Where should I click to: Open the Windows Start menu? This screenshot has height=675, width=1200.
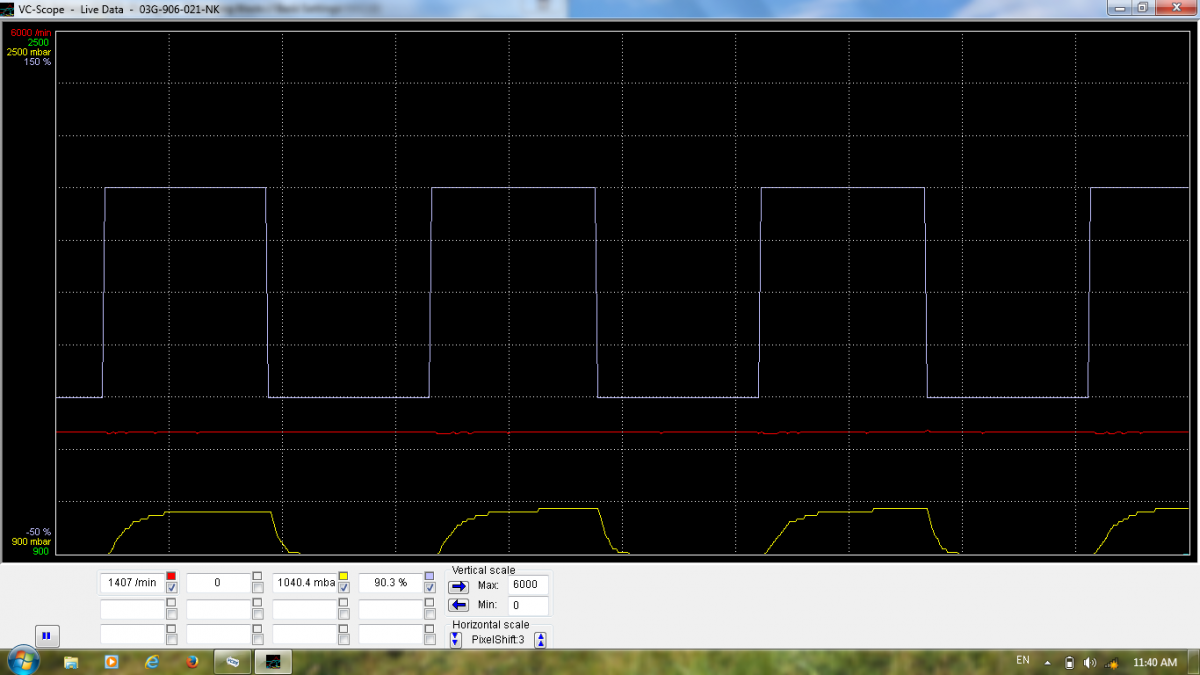pos(22,661)
